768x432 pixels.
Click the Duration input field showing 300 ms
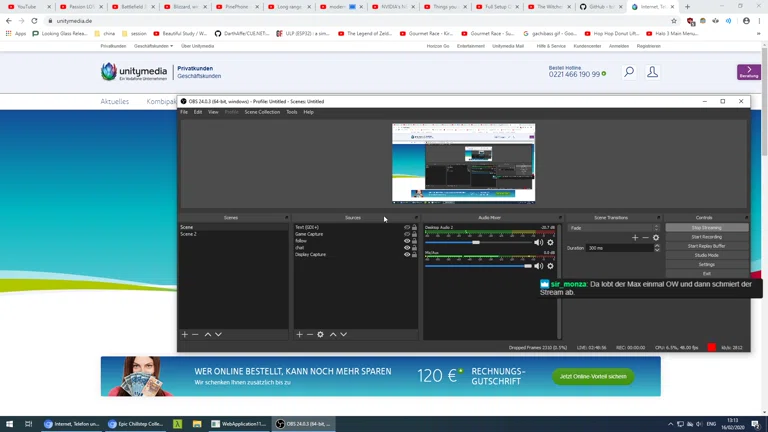pos(620,248)
